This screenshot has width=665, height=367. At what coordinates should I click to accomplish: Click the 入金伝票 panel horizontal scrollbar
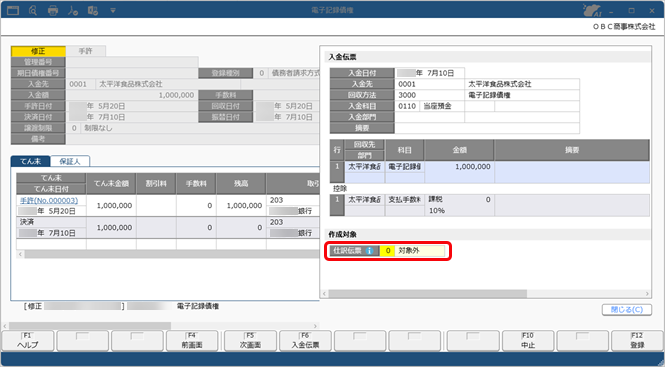428,294
